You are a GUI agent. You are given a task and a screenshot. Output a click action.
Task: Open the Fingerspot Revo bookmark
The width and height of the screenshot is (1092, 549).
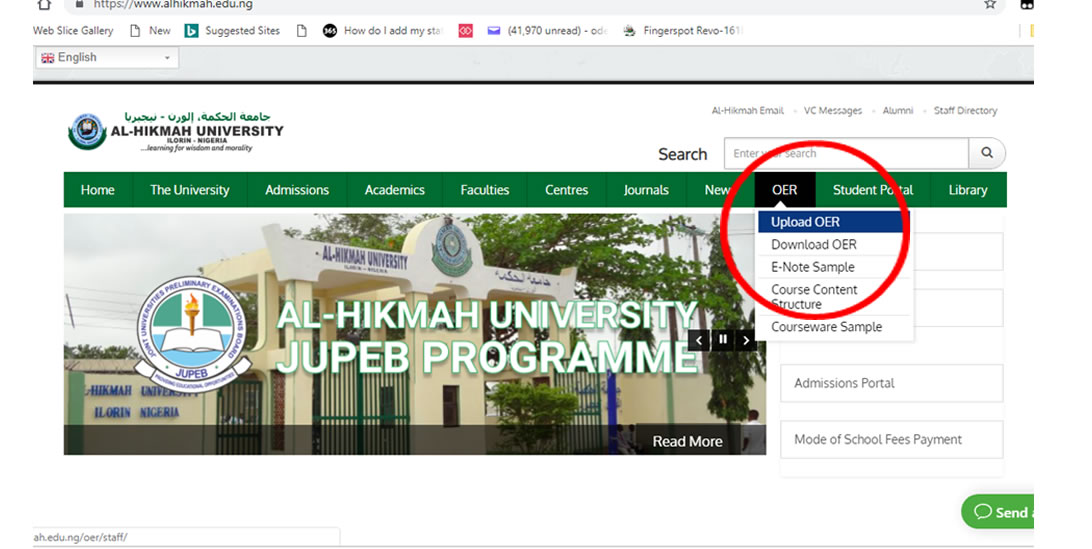click(682, 31)
